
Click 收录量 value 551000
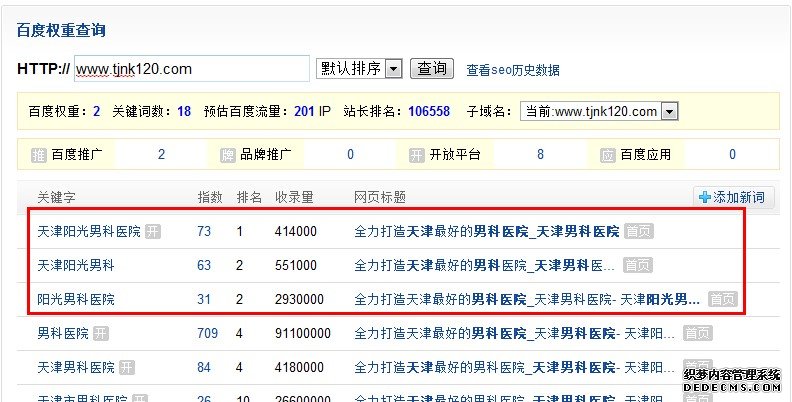[x=296, y=266]
